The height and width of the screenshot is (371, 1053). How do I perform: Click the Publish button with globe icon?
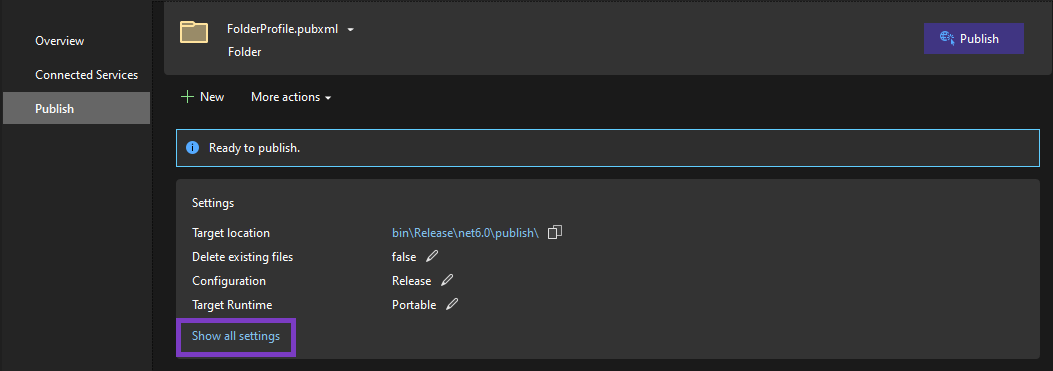[x=973, y=39]
